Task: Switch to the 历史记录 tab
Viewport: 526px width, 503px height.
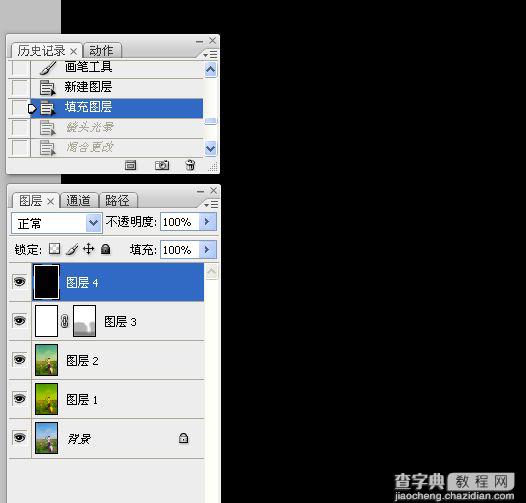Action: click(41, 51)
